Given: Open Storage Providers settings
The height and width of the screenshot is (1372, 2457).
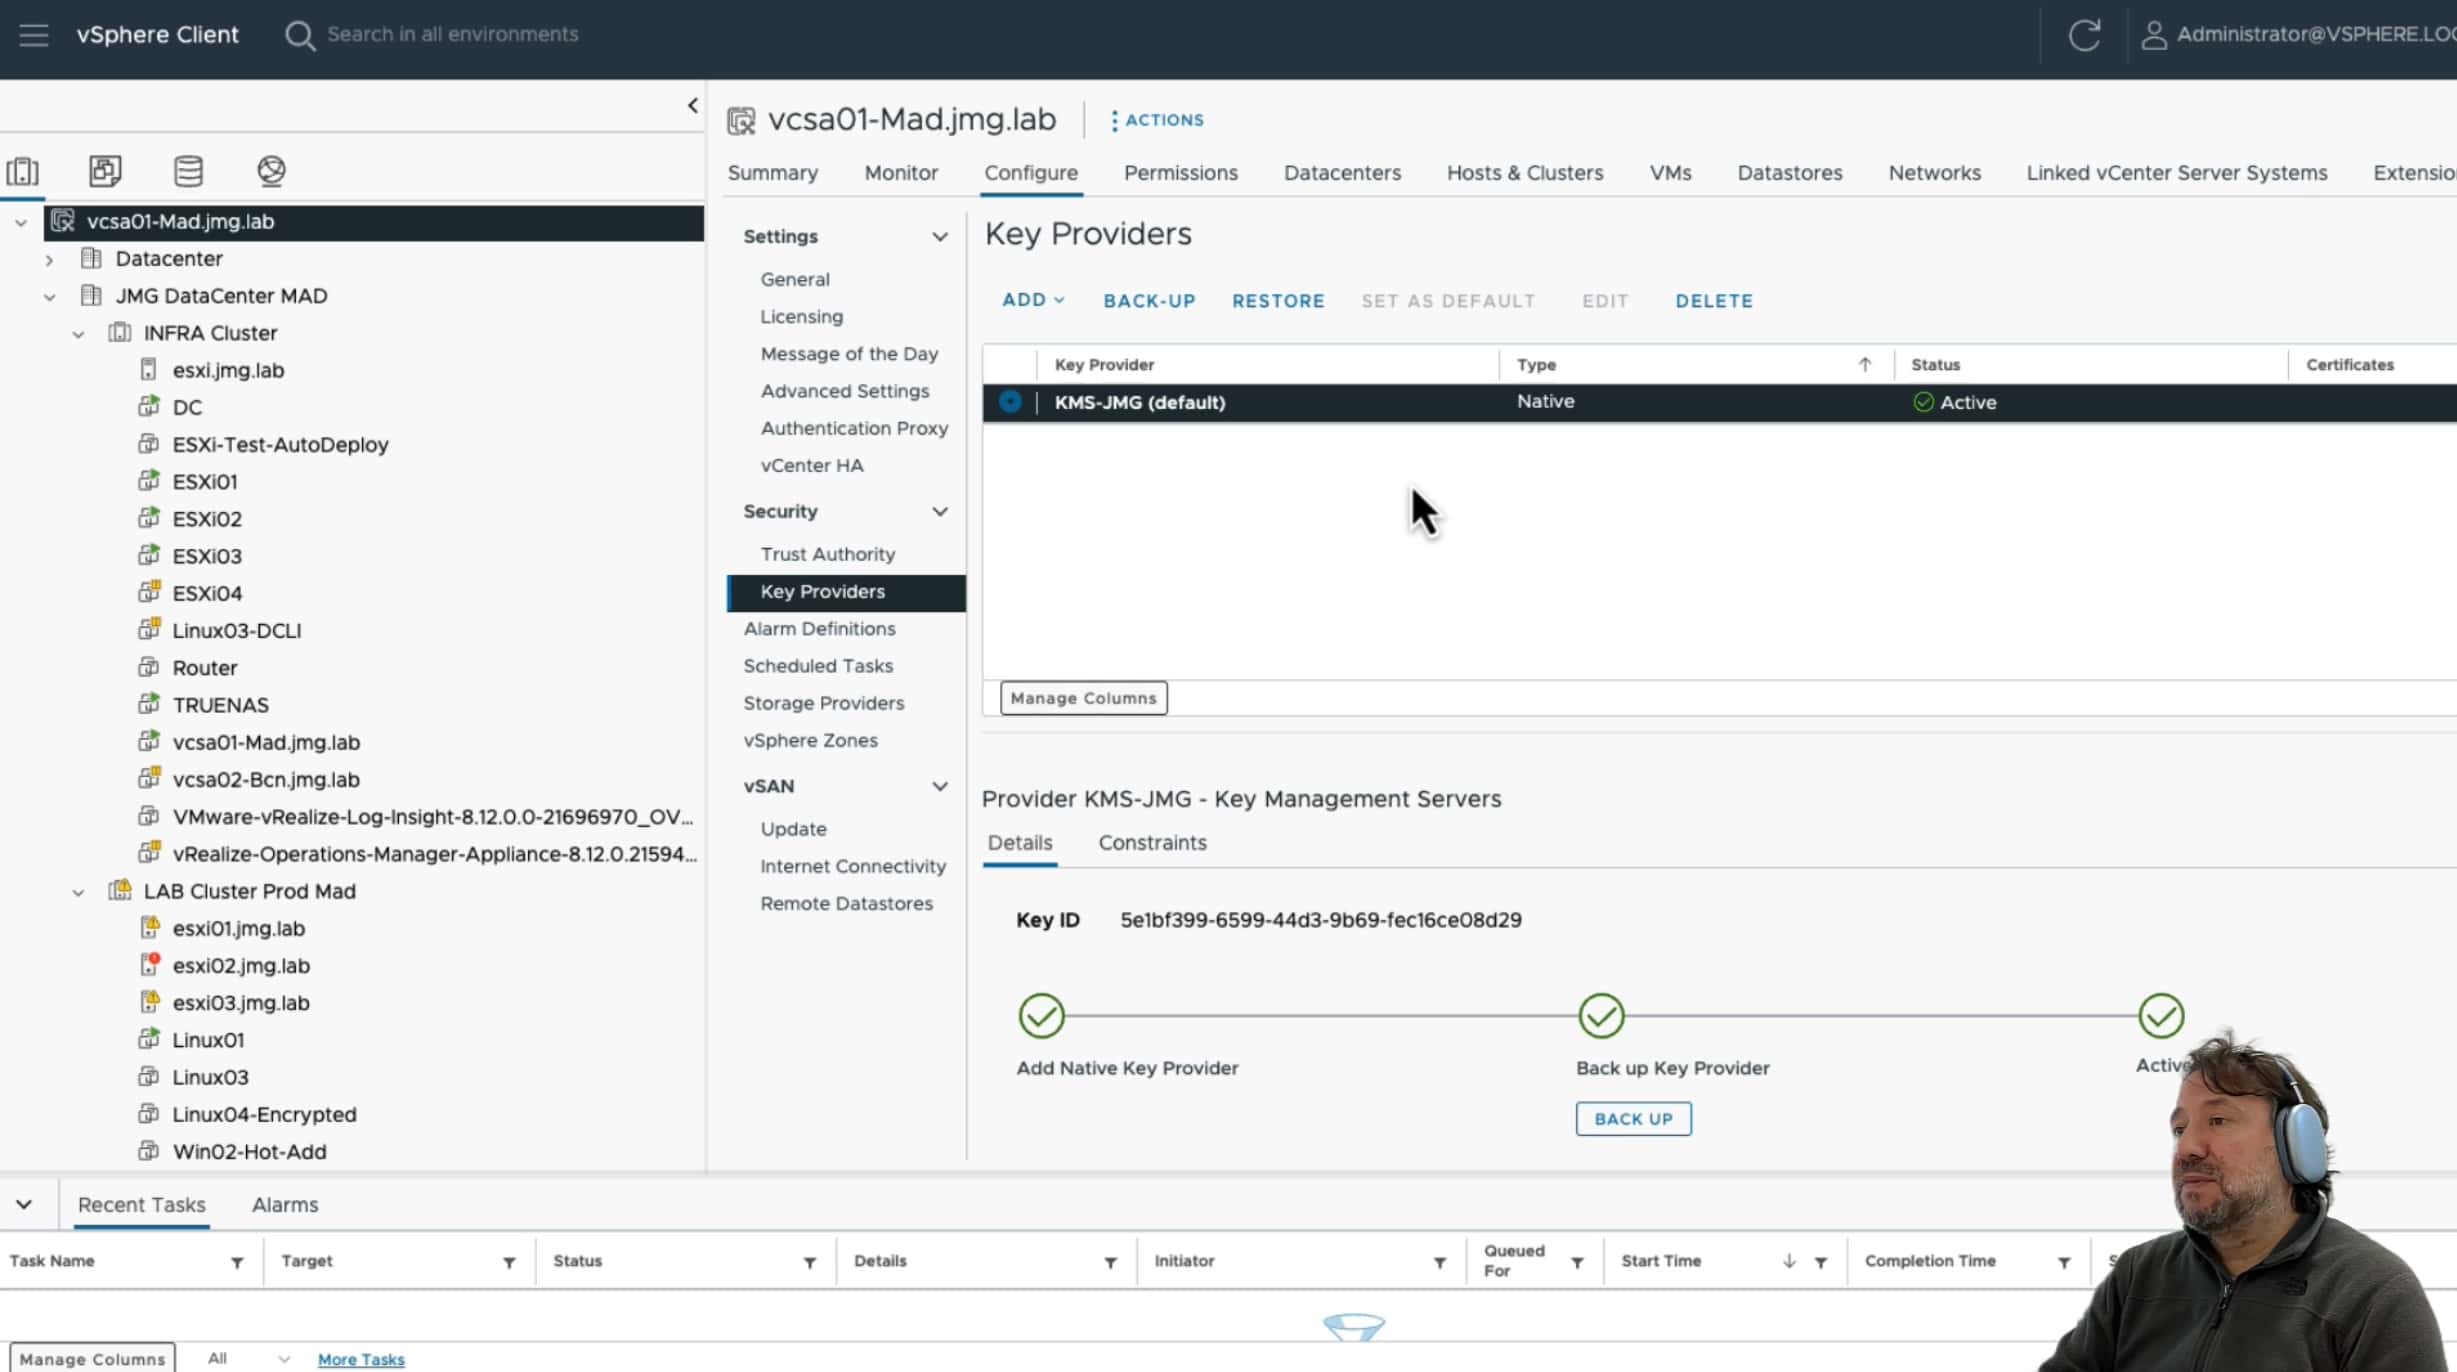Looking at the screenshot, I should coord(823,704).
